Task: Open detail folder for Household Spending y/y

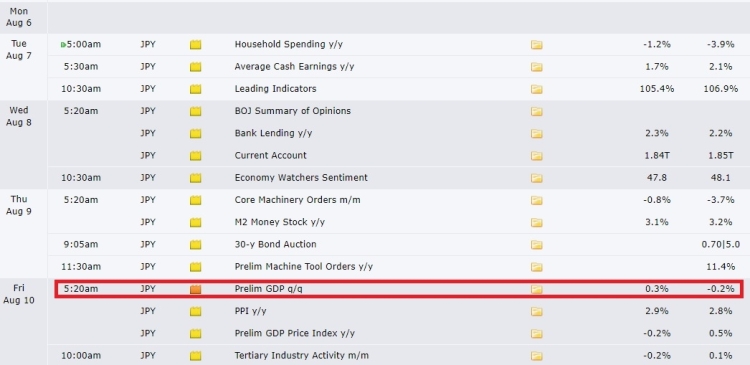Action: coord(537,45)
